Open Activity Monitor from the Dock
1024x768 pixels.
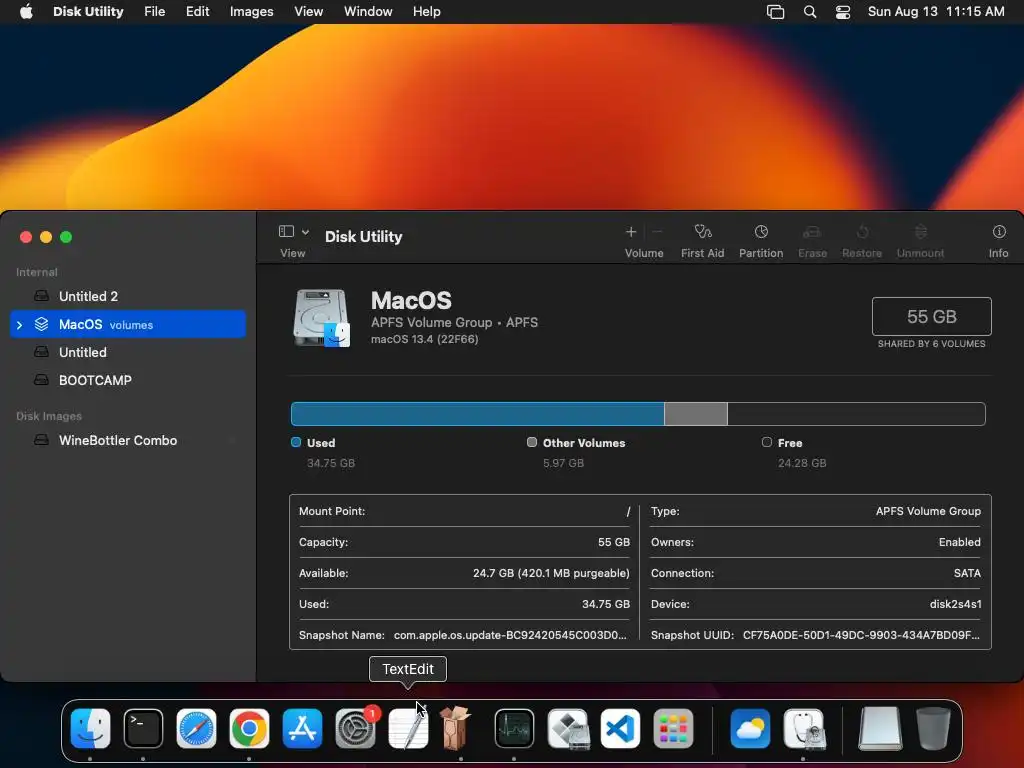(514, 728)
